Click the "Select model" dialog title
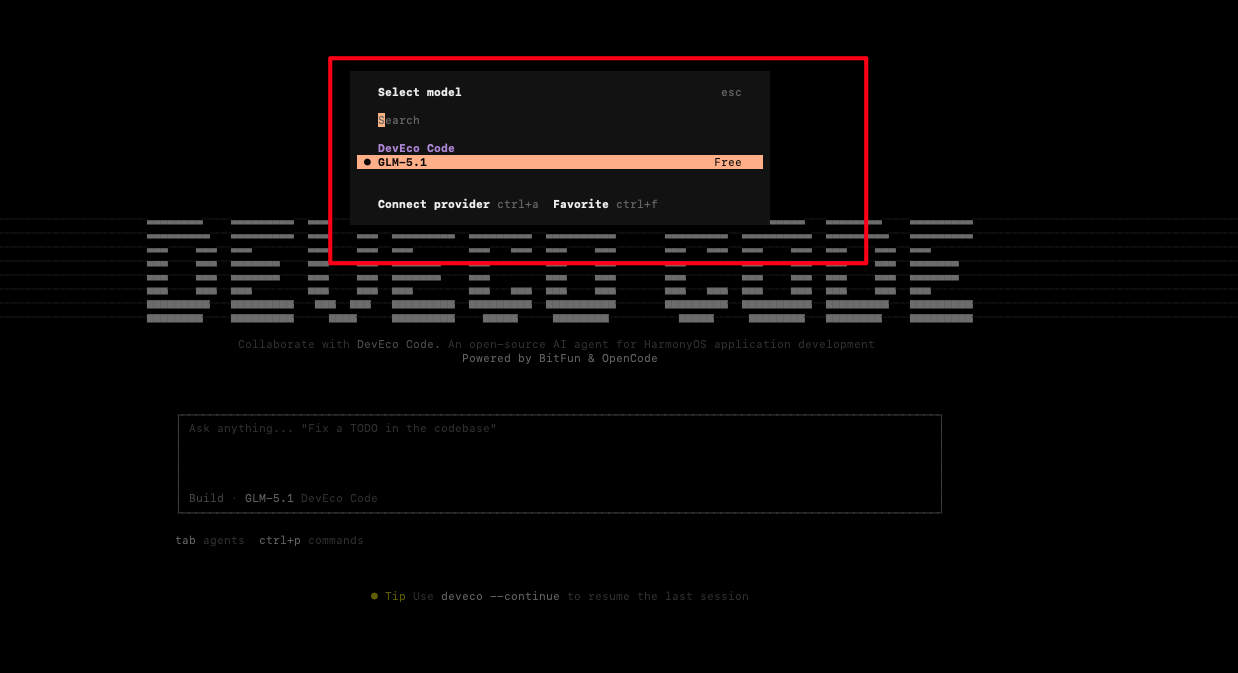The image size is (1238, 673). coord(420,92)
